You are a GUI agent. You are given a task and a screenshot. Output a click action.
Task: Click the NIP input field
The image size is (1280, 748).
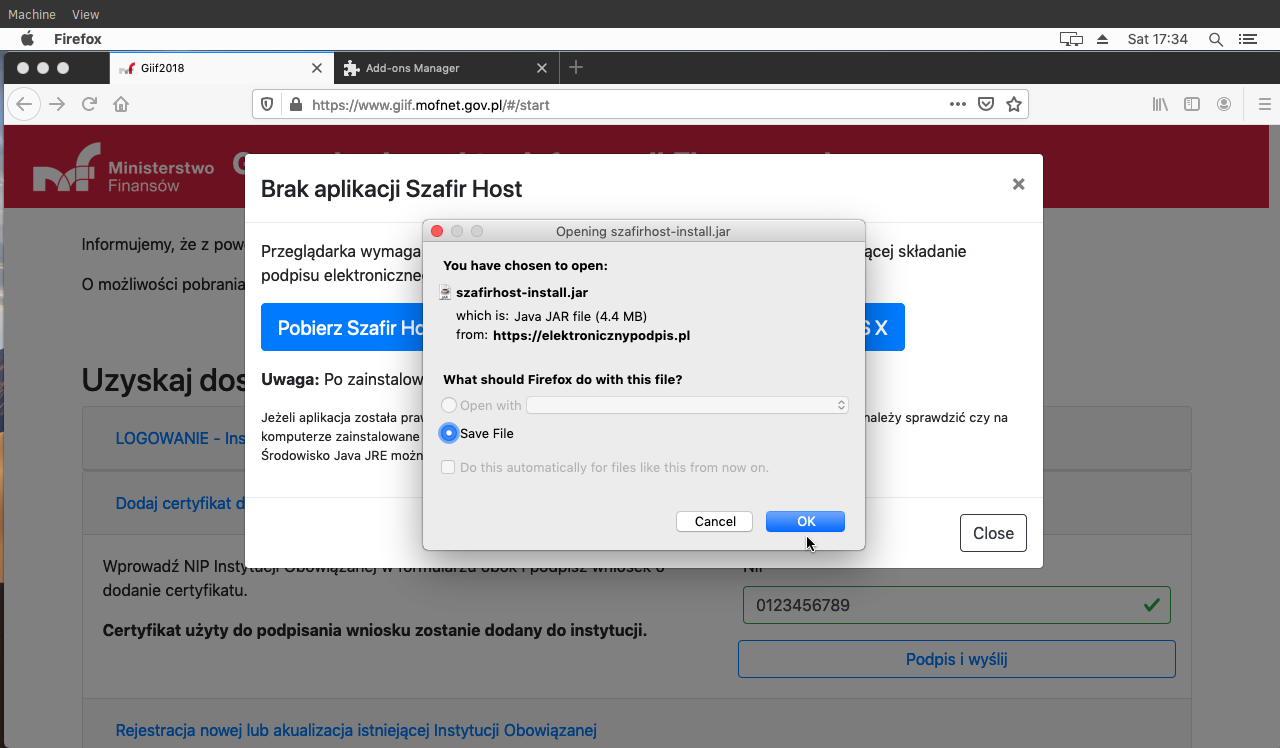click(940, 605)
